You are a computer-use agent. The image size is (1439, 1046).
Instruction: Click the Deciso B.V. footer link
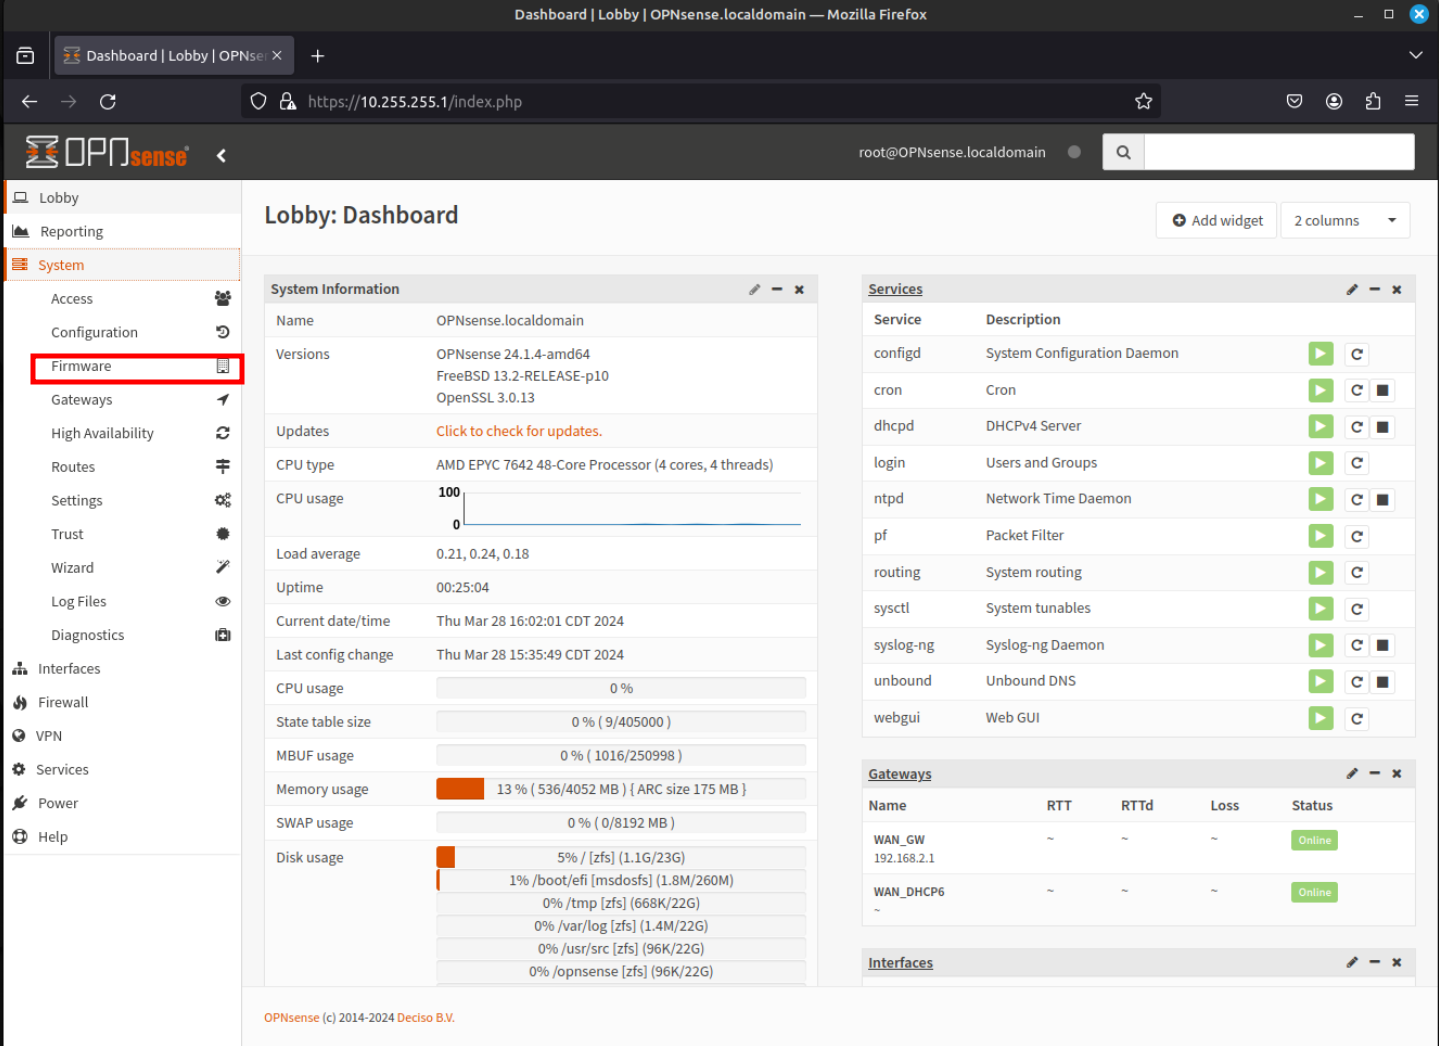point(426,1018)
